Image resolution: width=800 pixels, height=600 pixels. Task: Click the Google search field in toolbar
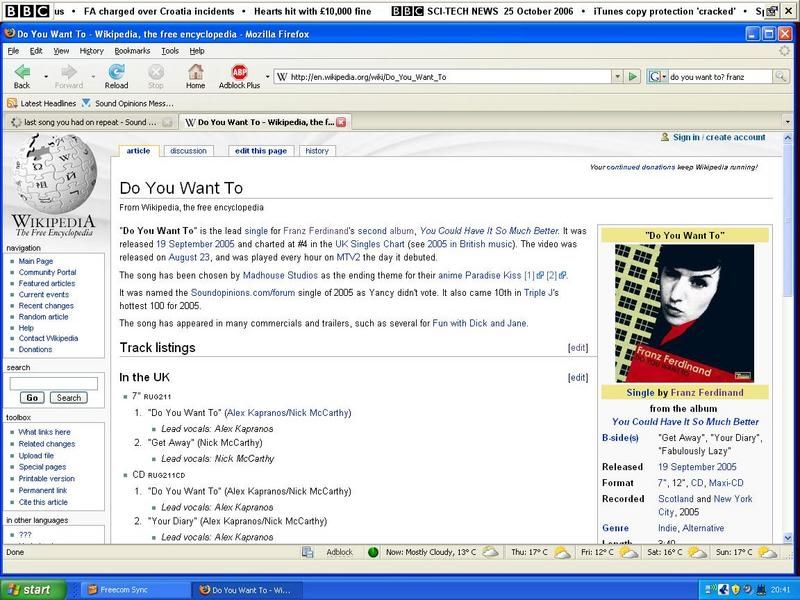[x=720, y=77]
